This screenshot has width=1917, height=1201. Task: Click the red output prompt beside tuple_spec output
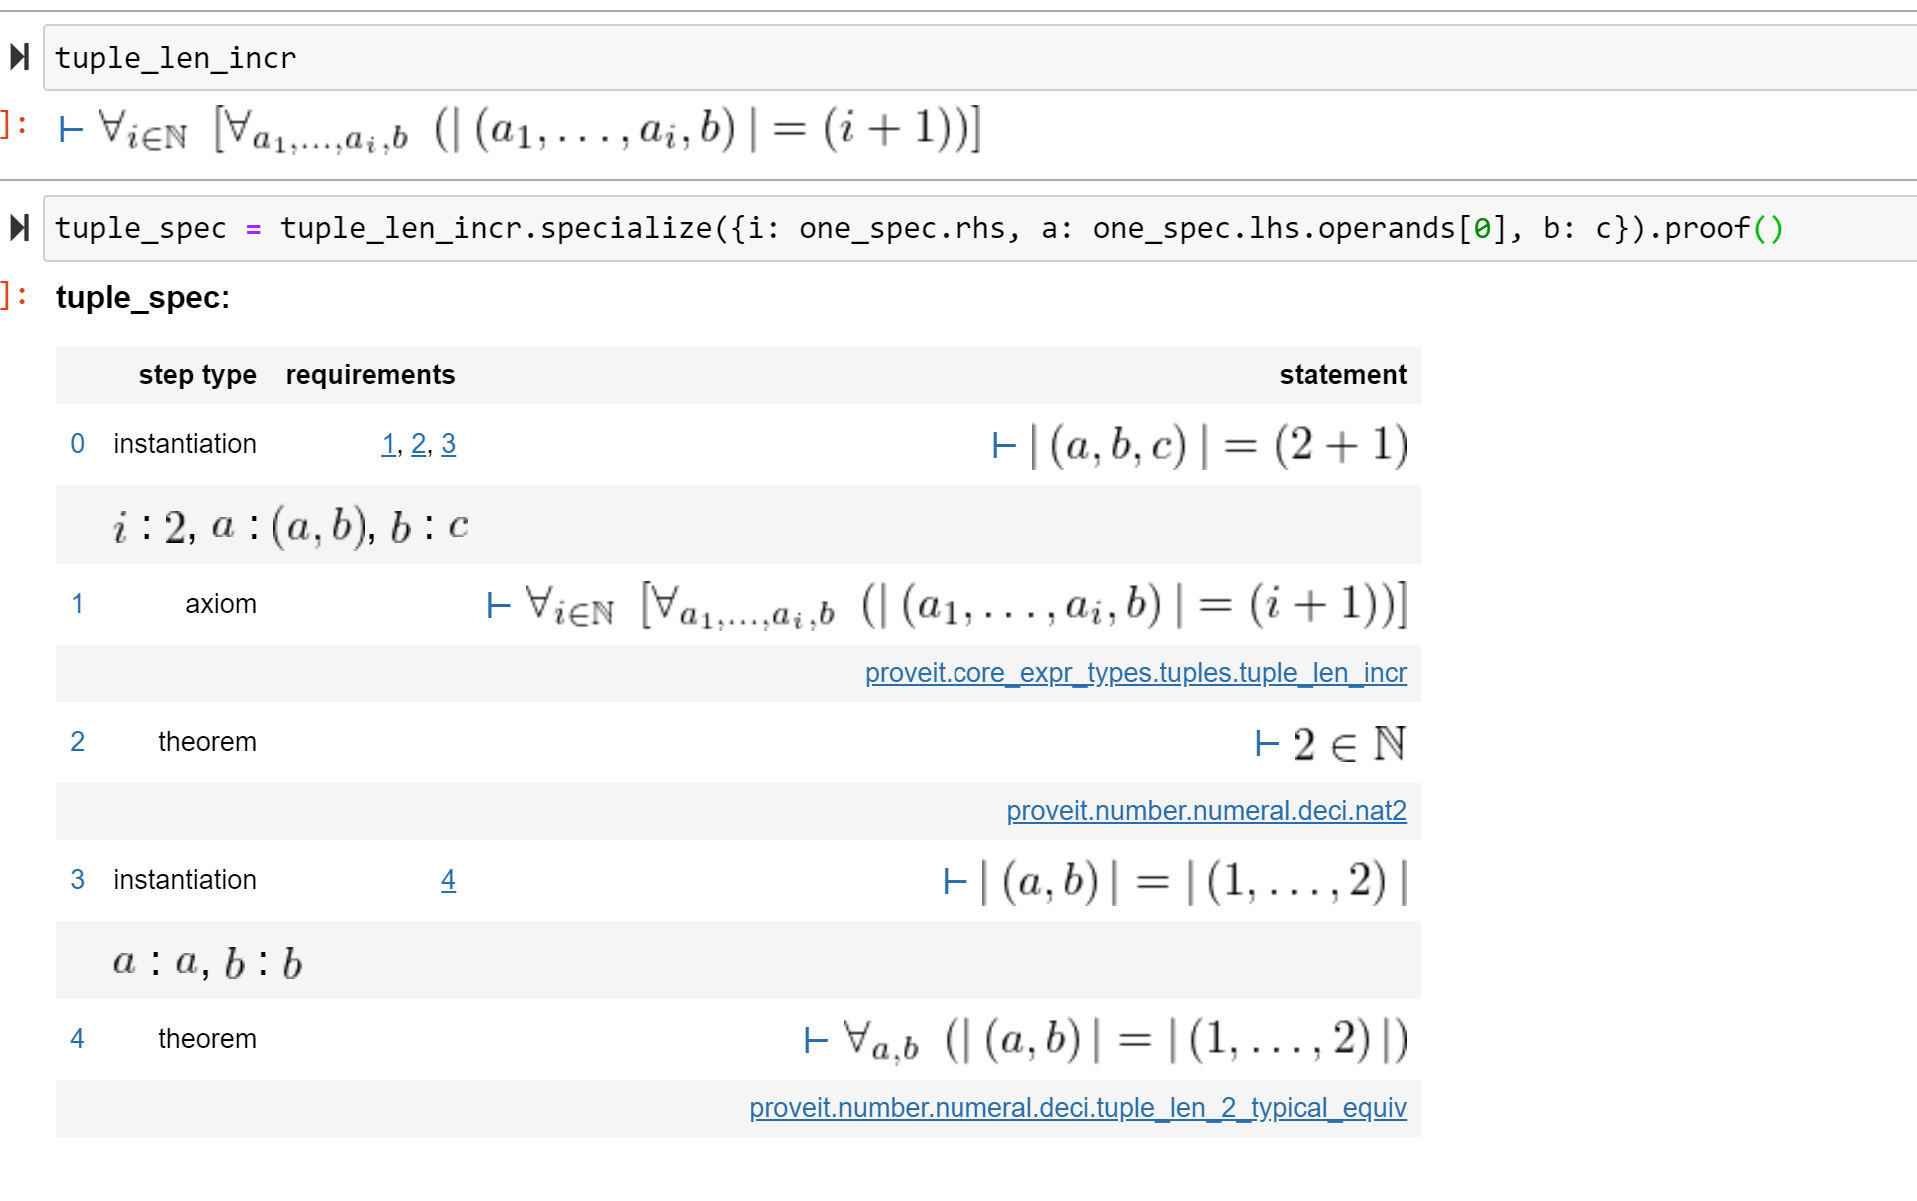(x=10, y=293)
